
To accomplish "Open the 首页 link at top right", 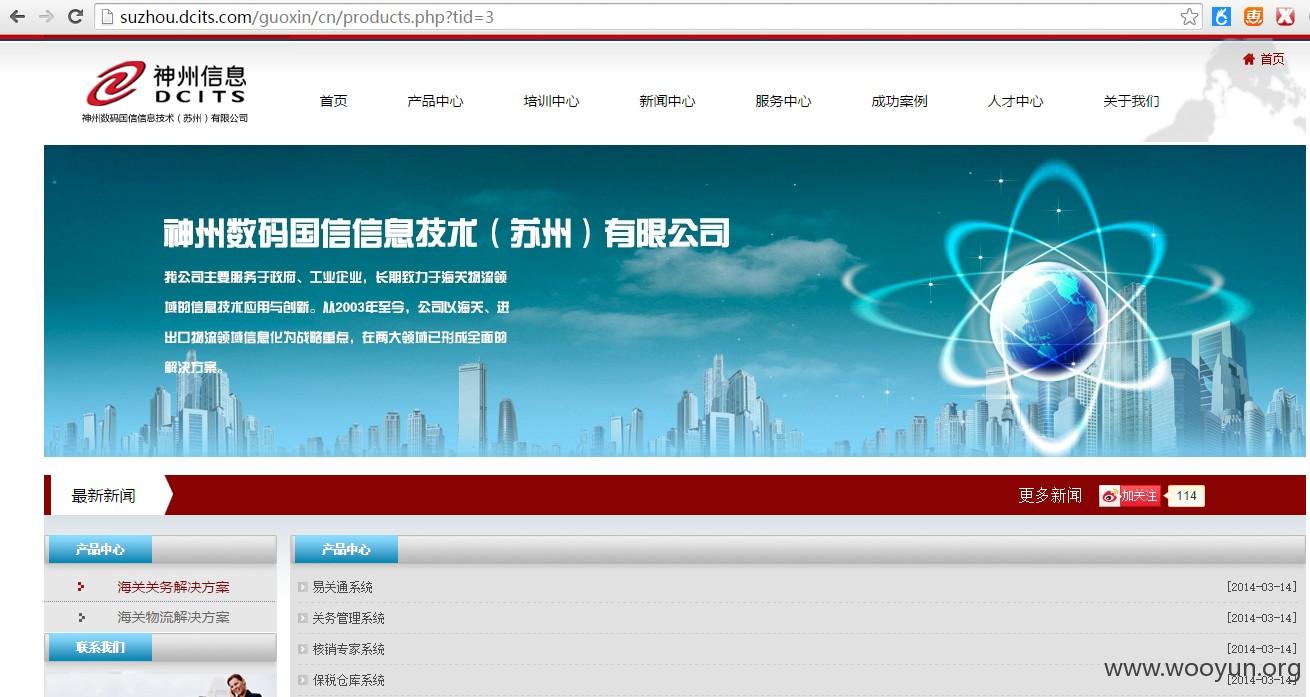I will pyautogui.click(x=1272, y=59).
